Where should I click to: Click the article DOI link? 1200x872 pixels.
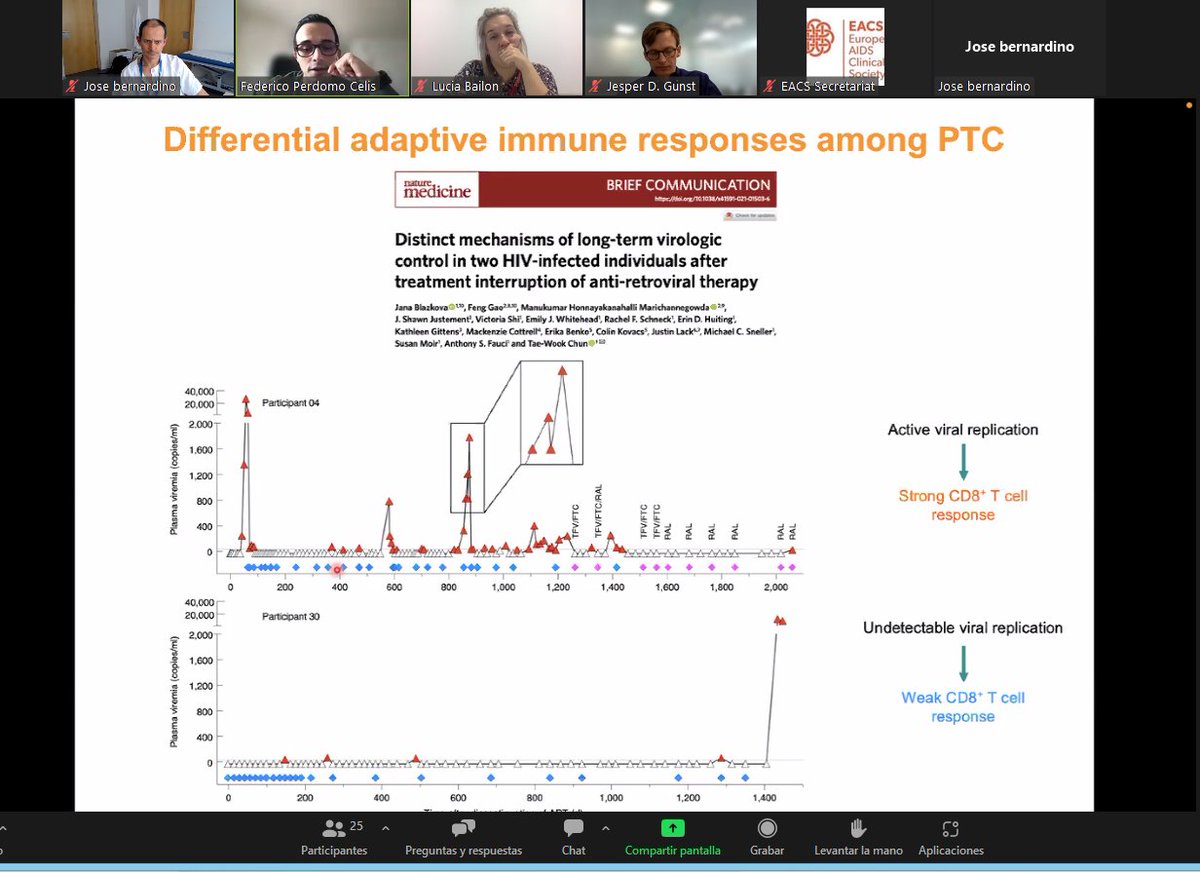click(711, 199)
